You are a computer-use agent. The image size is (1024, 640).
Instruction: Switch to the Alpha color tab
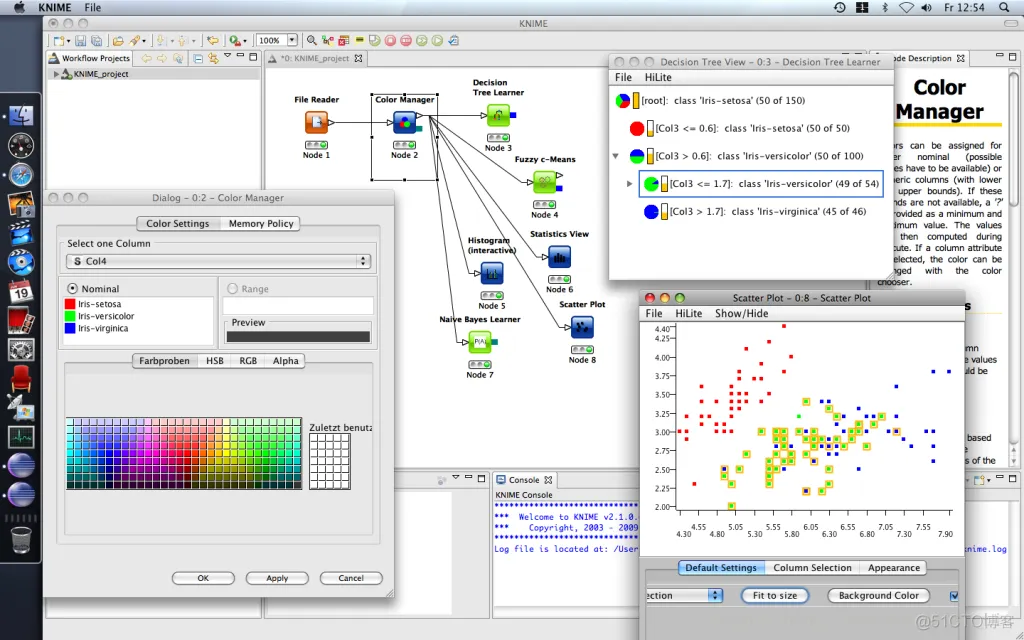[x=285, y=360]
